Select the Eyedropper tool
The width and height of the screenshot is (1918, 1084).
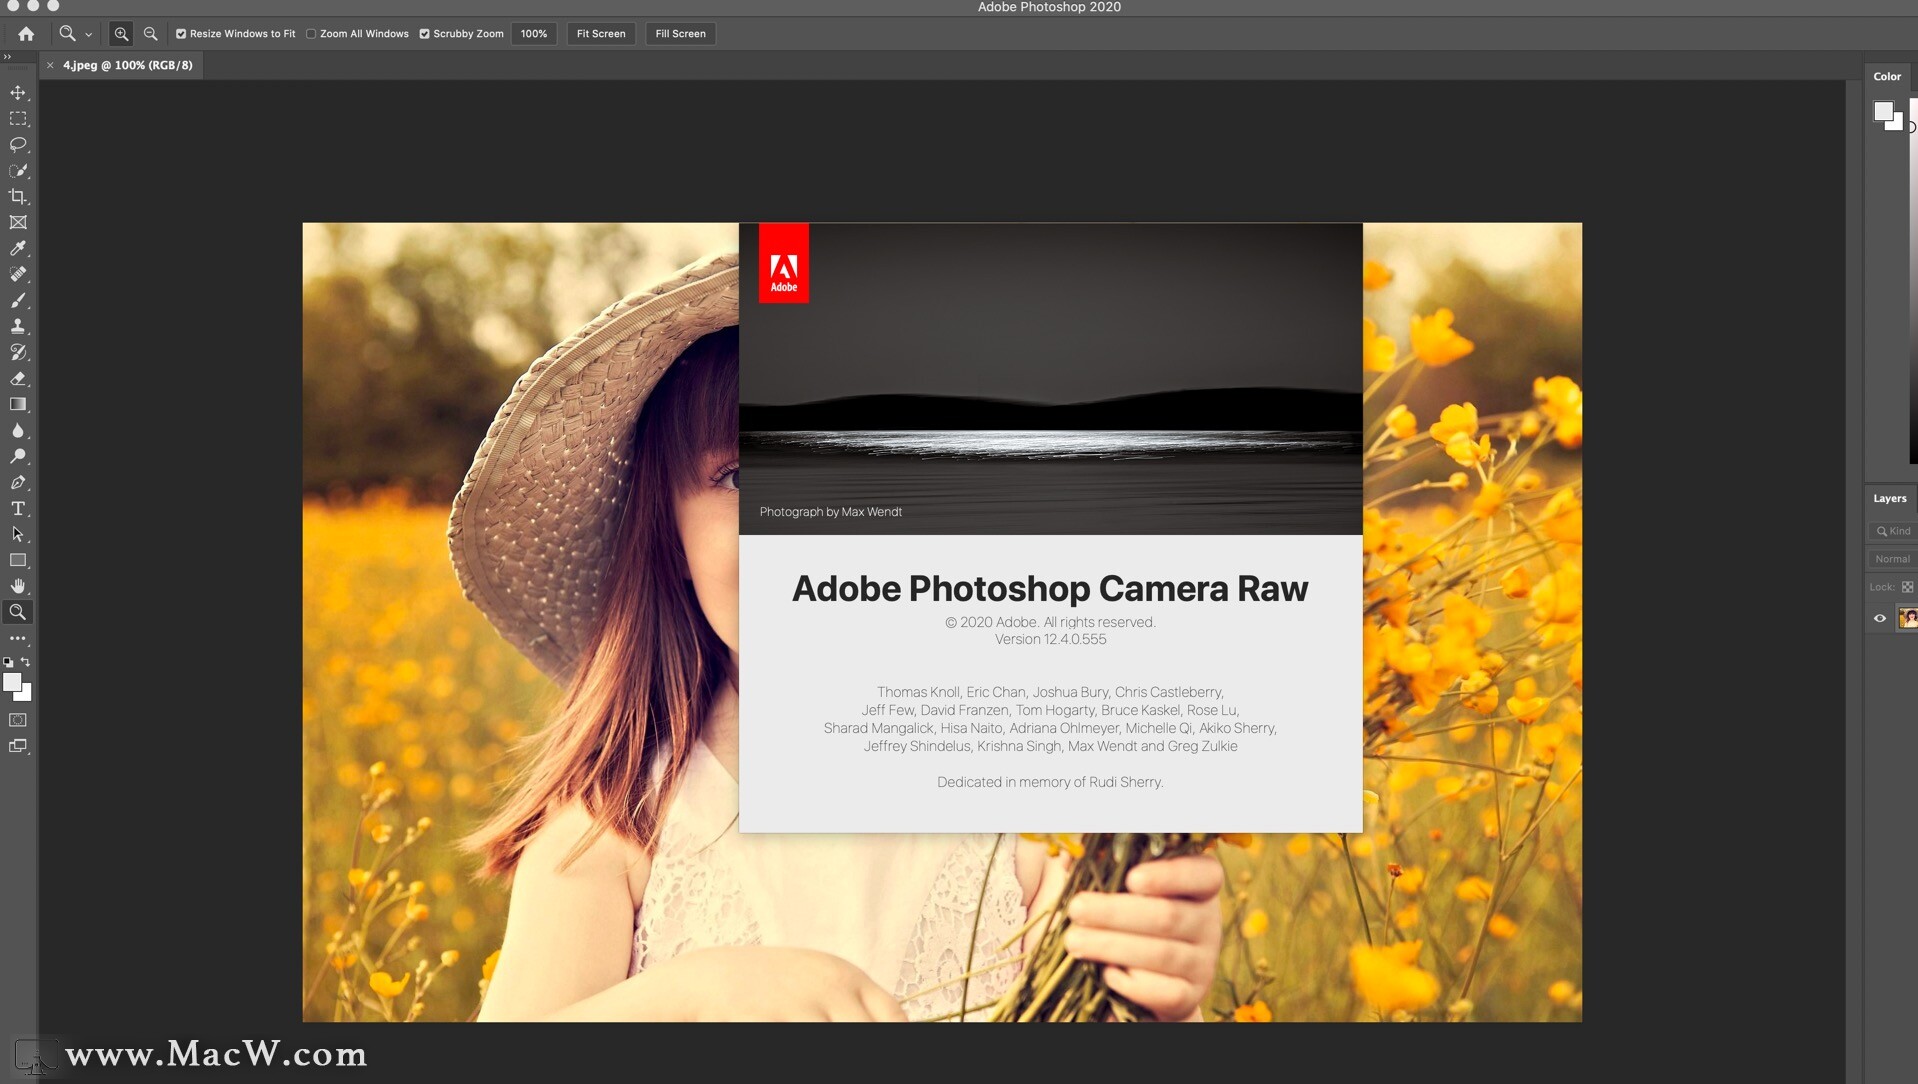point(18,249)
